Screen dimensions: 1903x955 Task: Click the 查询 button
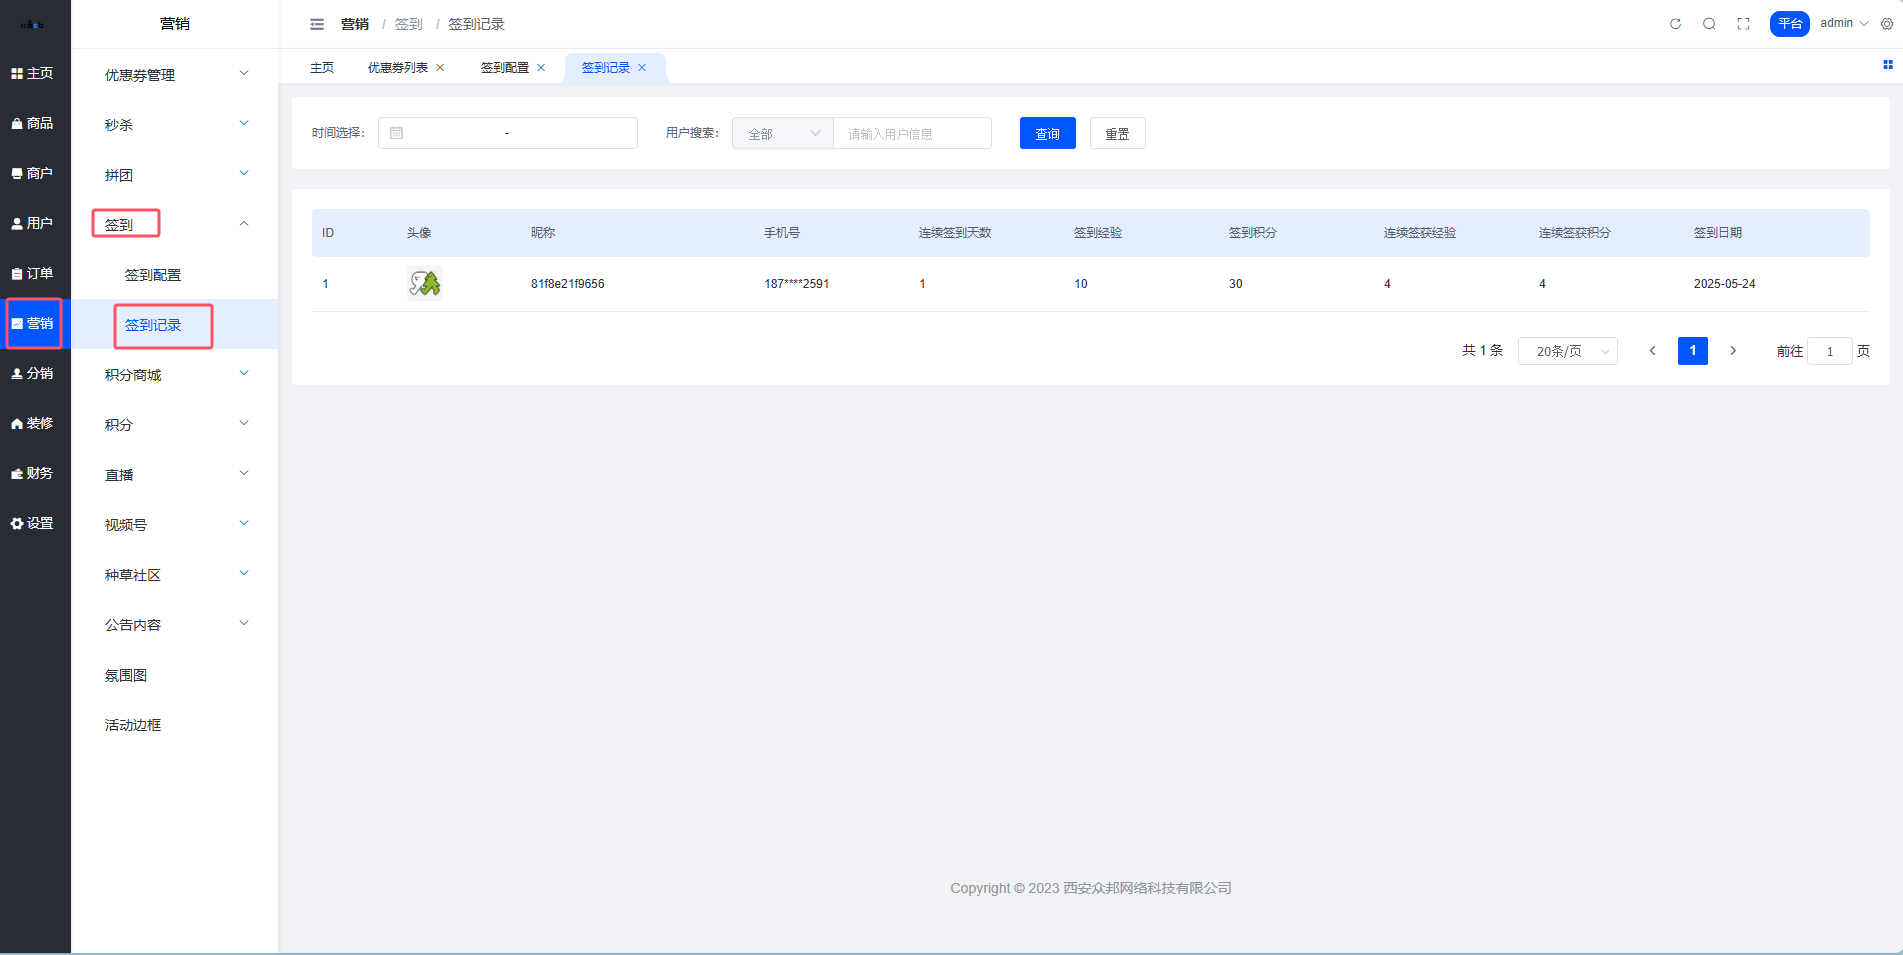[1047, 133]
